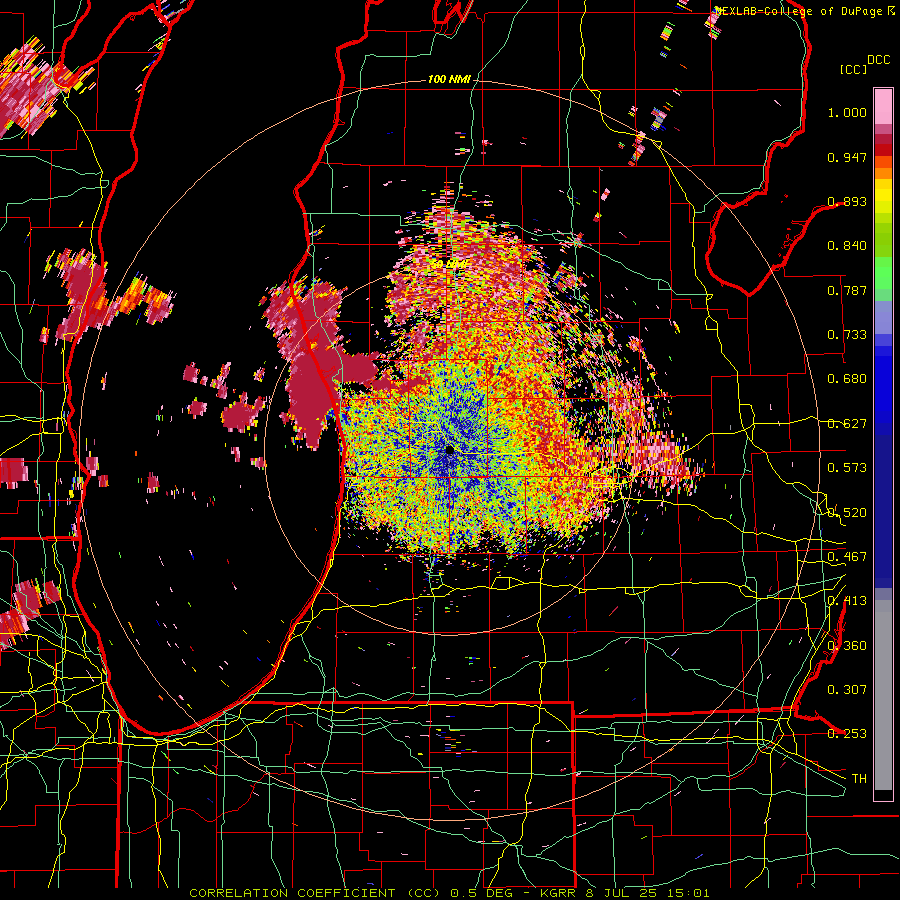Click the TH threshold label on the legend
Image resolution: width=900 pixels, height=900 pixels.
(859, 779)
